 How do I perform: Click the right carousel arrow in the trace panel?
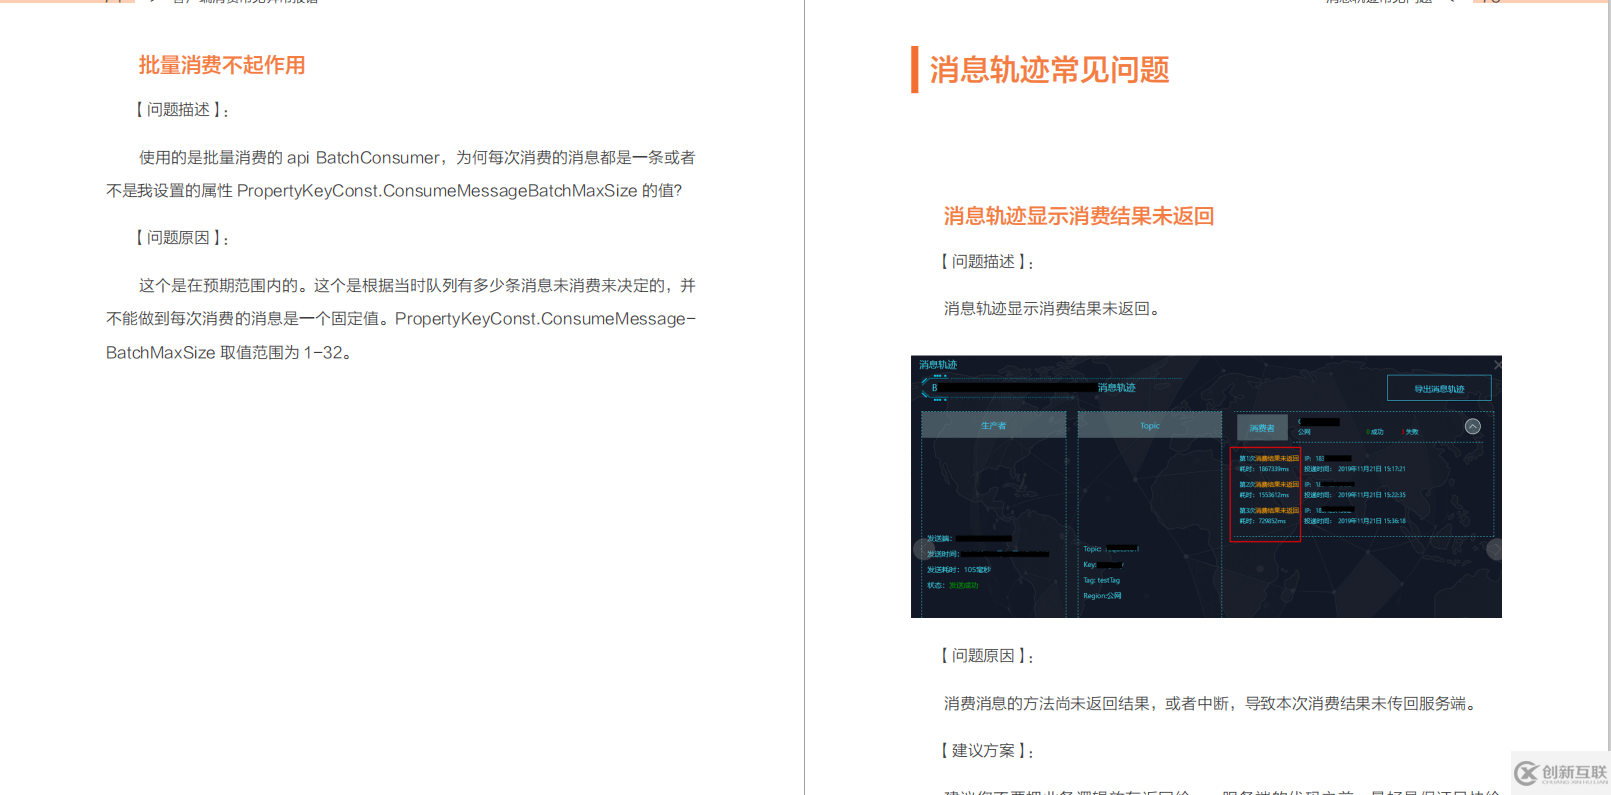[x=1494, y=549]
